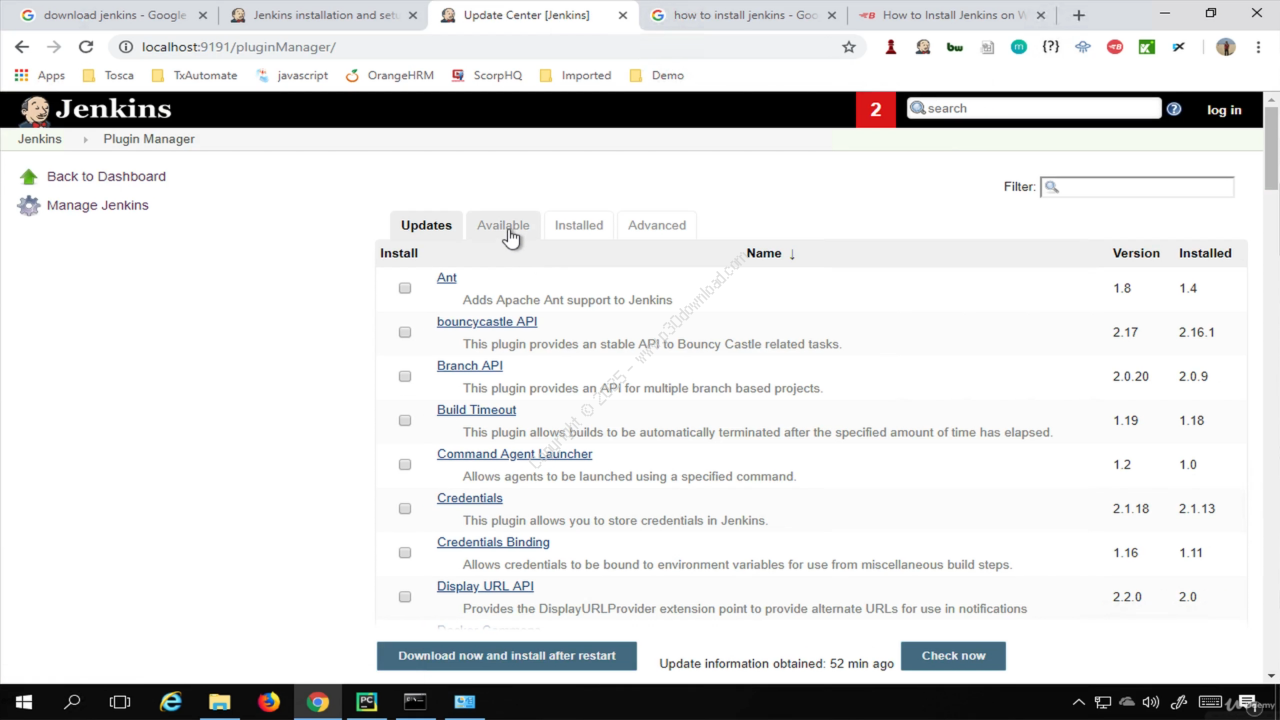This screenshot has height=720, width=1280.
Task: Switch to the Updates tab
Action: pyautogui.click(x=426, y=225)
